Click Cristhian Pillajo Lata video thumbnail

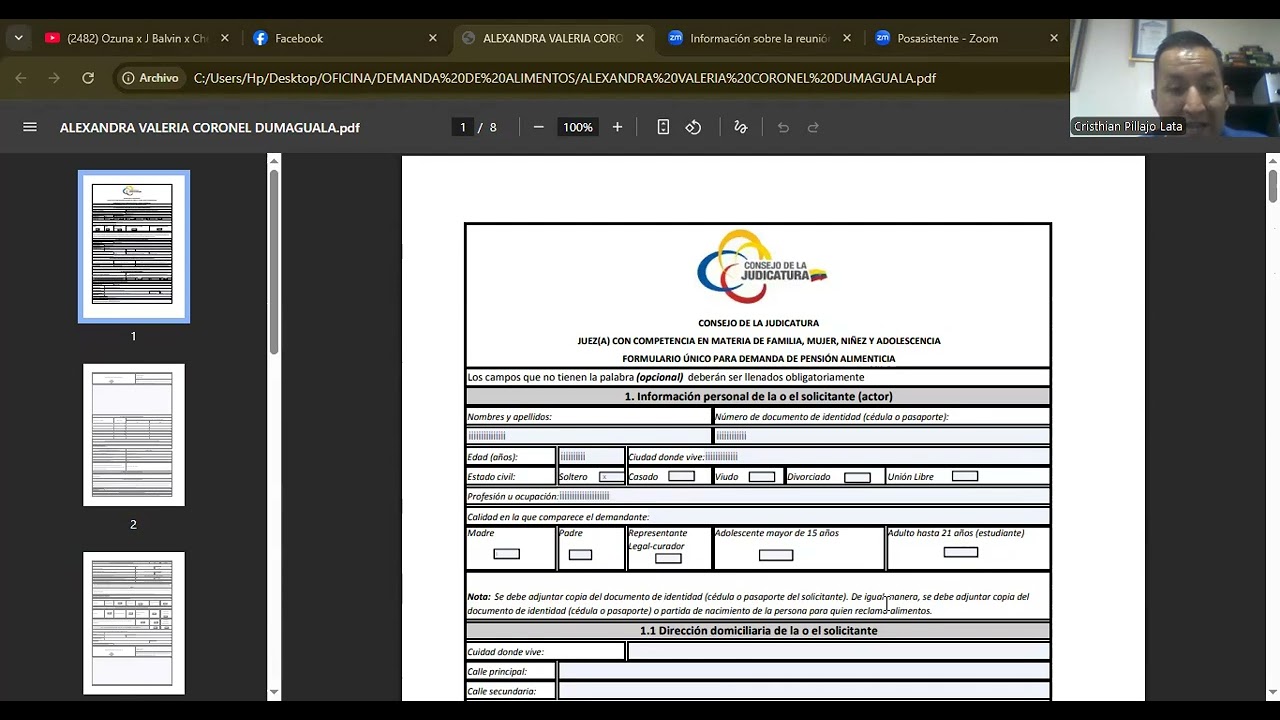(x=1175, y=78)
